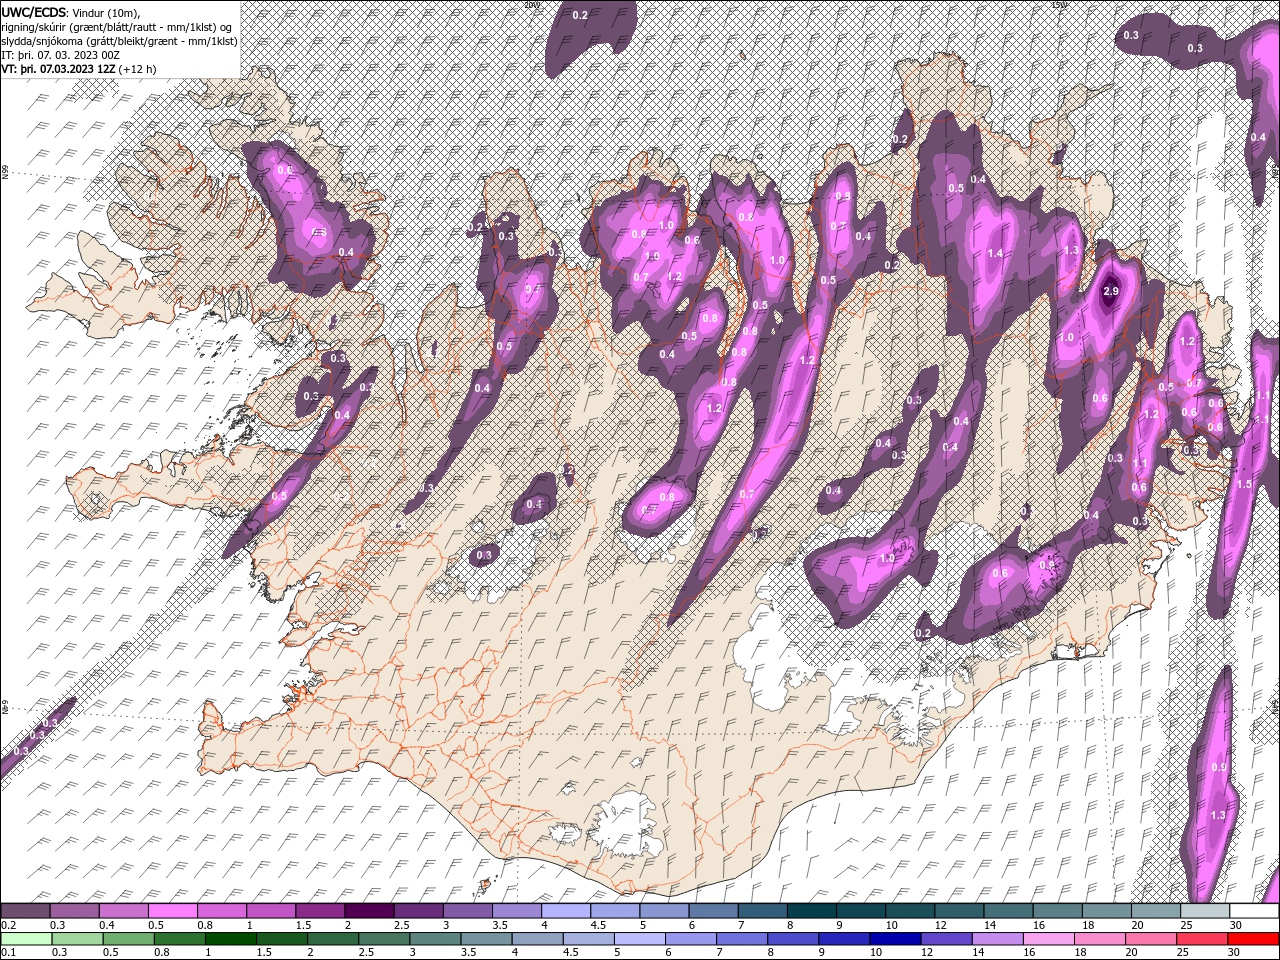Viewport: 1280px width, 960px height.
Task: Select the hot pink rain-scale swatch labeled 20
Action: coord(1152,939)
